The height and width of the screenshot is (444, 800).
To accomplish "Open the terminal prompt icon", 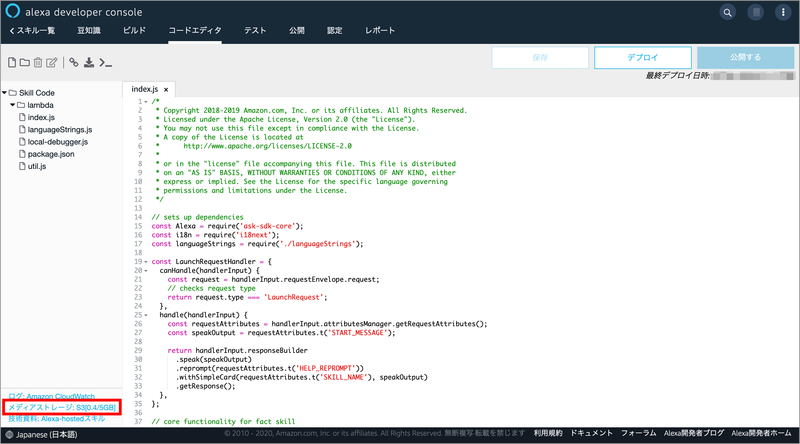I will pos(106,62).
